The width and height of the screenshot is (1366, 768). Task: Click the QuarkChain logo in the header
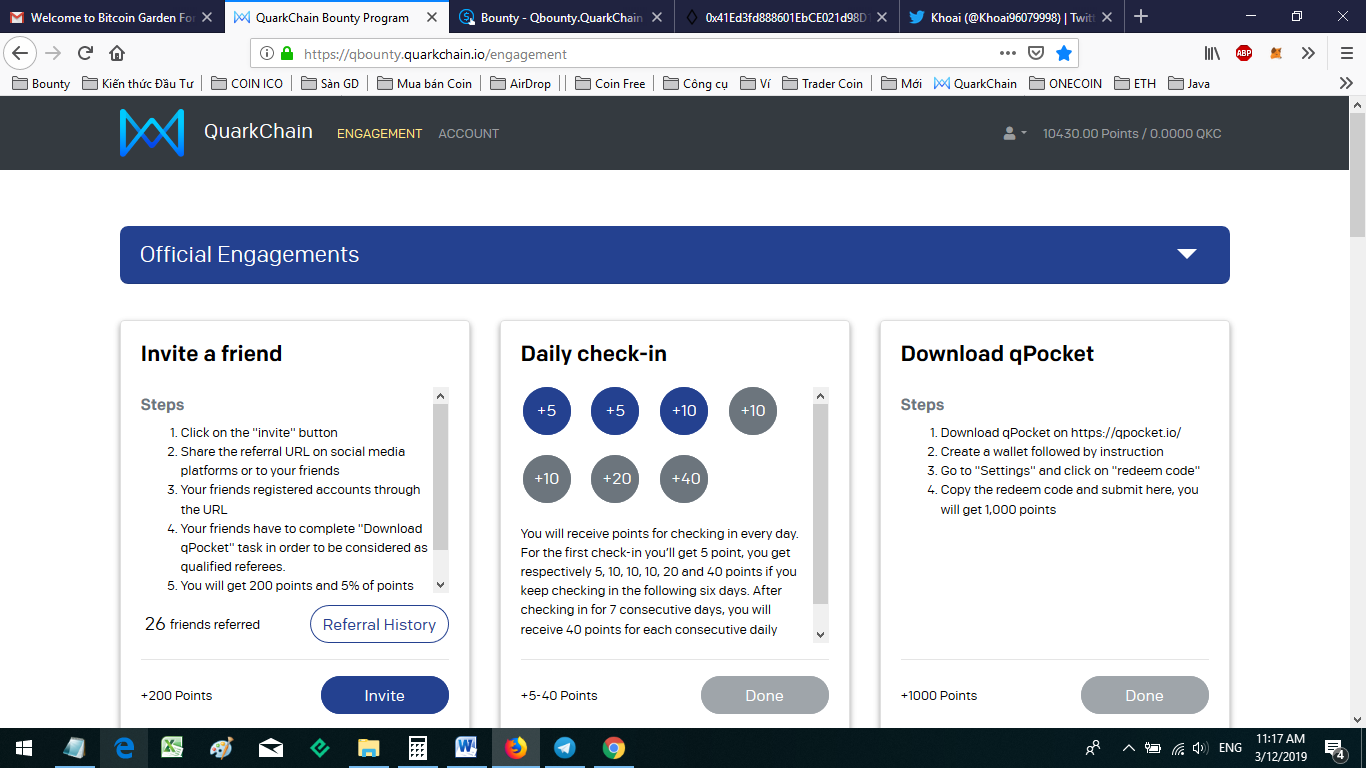point(152,133)
